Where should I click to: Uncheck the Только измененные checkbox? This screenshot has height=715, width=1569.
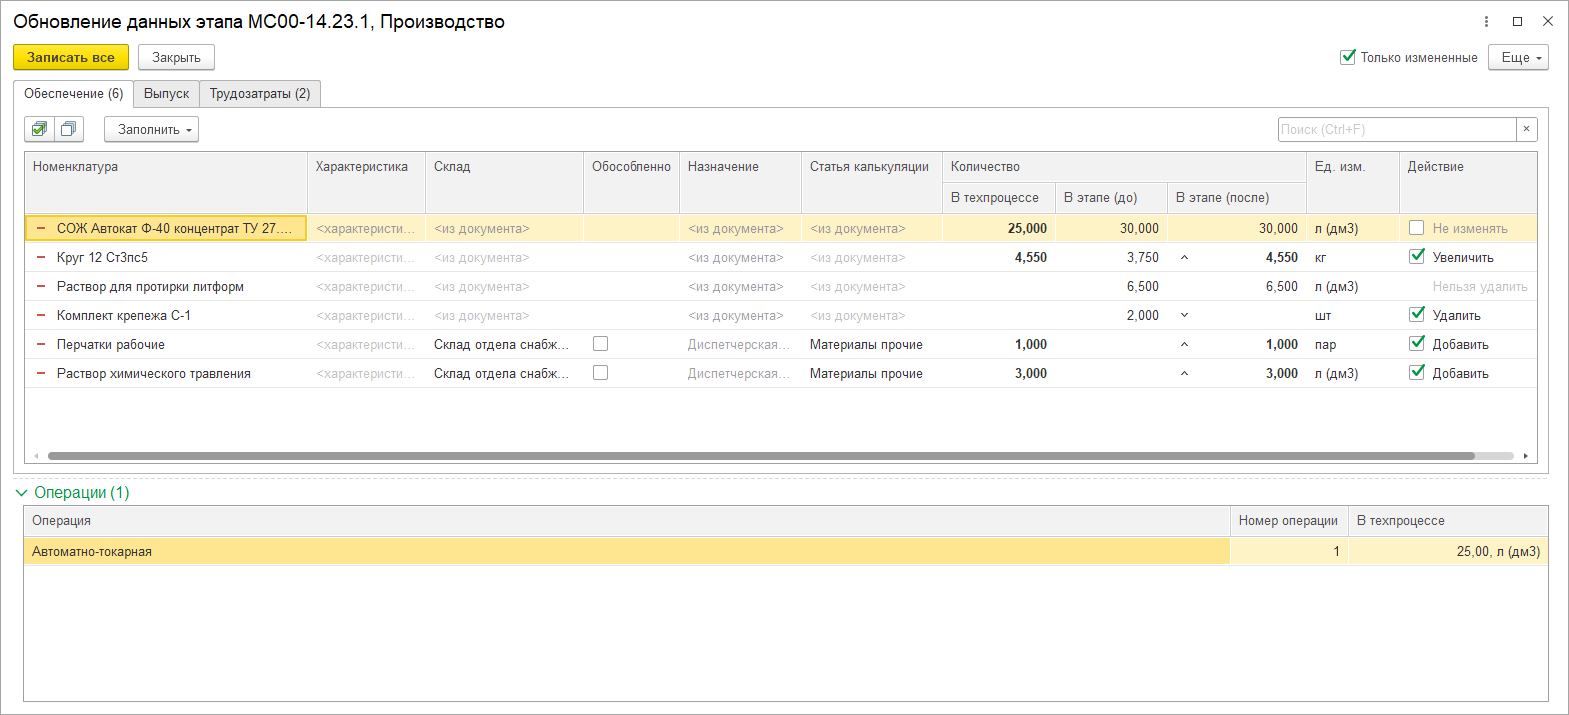pos(1348,57)
